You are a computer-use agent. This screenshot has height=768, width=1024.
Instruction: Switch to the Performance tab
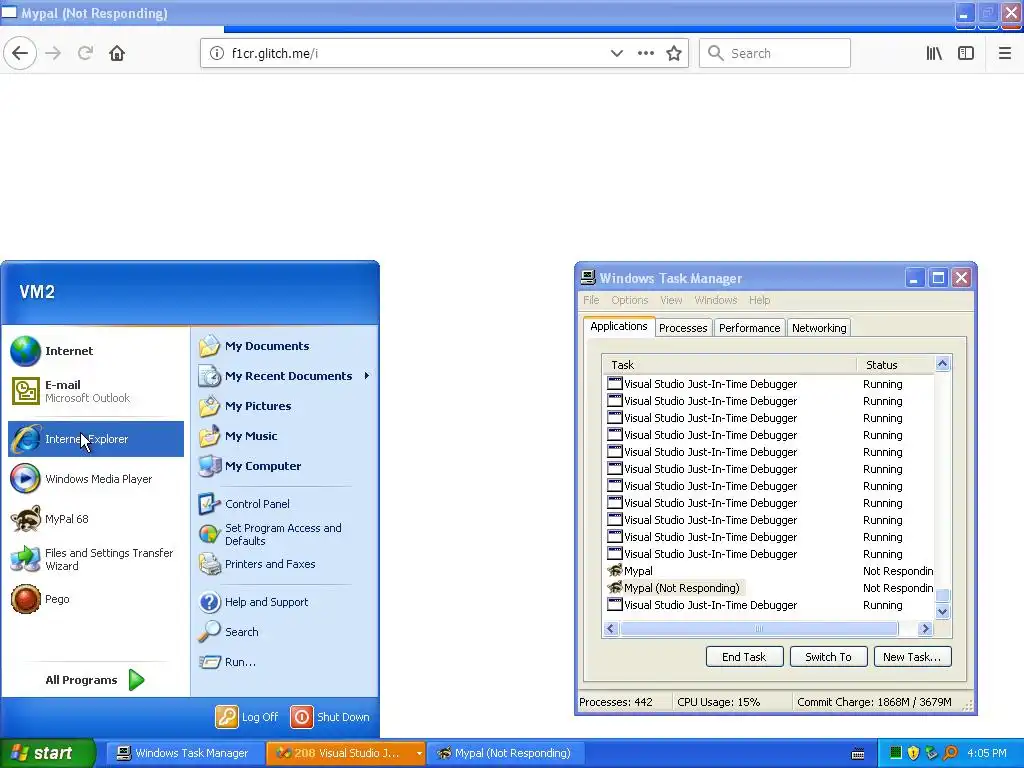(750, 328)
